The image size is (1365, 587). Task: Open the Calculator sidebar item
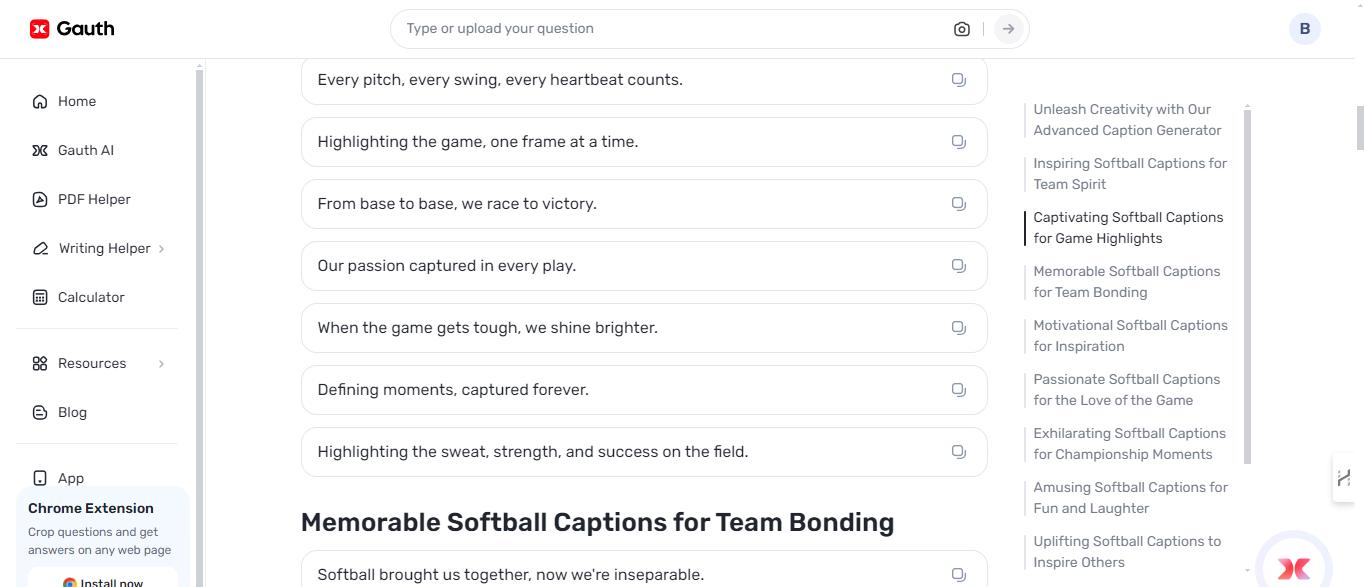tap(92, 297)
